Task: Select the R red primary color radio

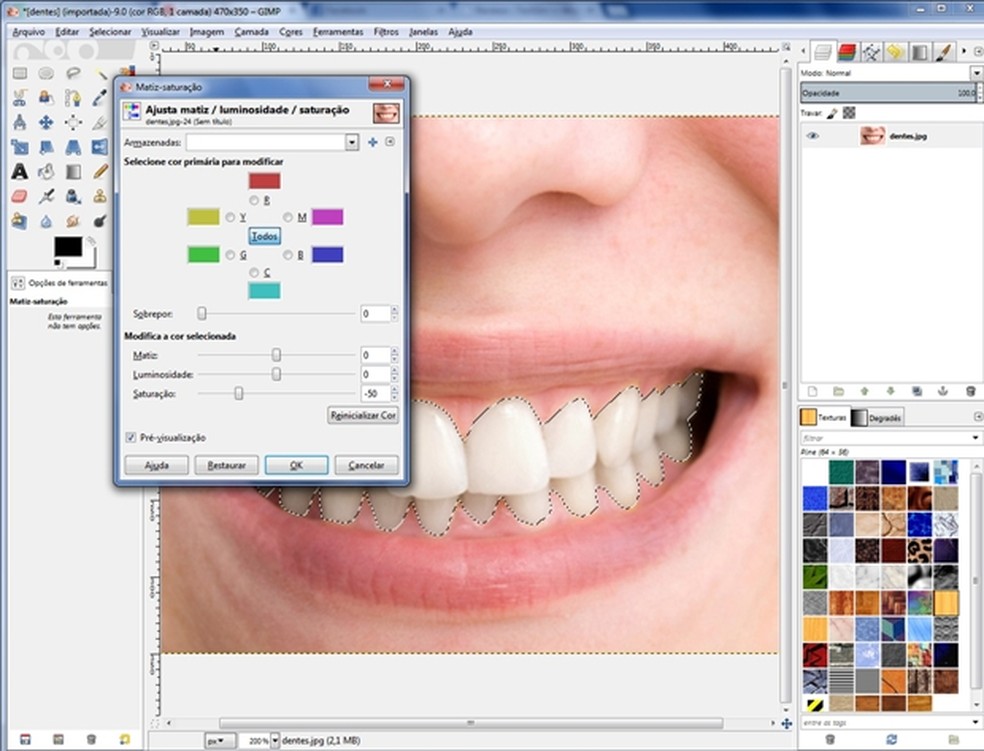Action: [x=254, y=200]
